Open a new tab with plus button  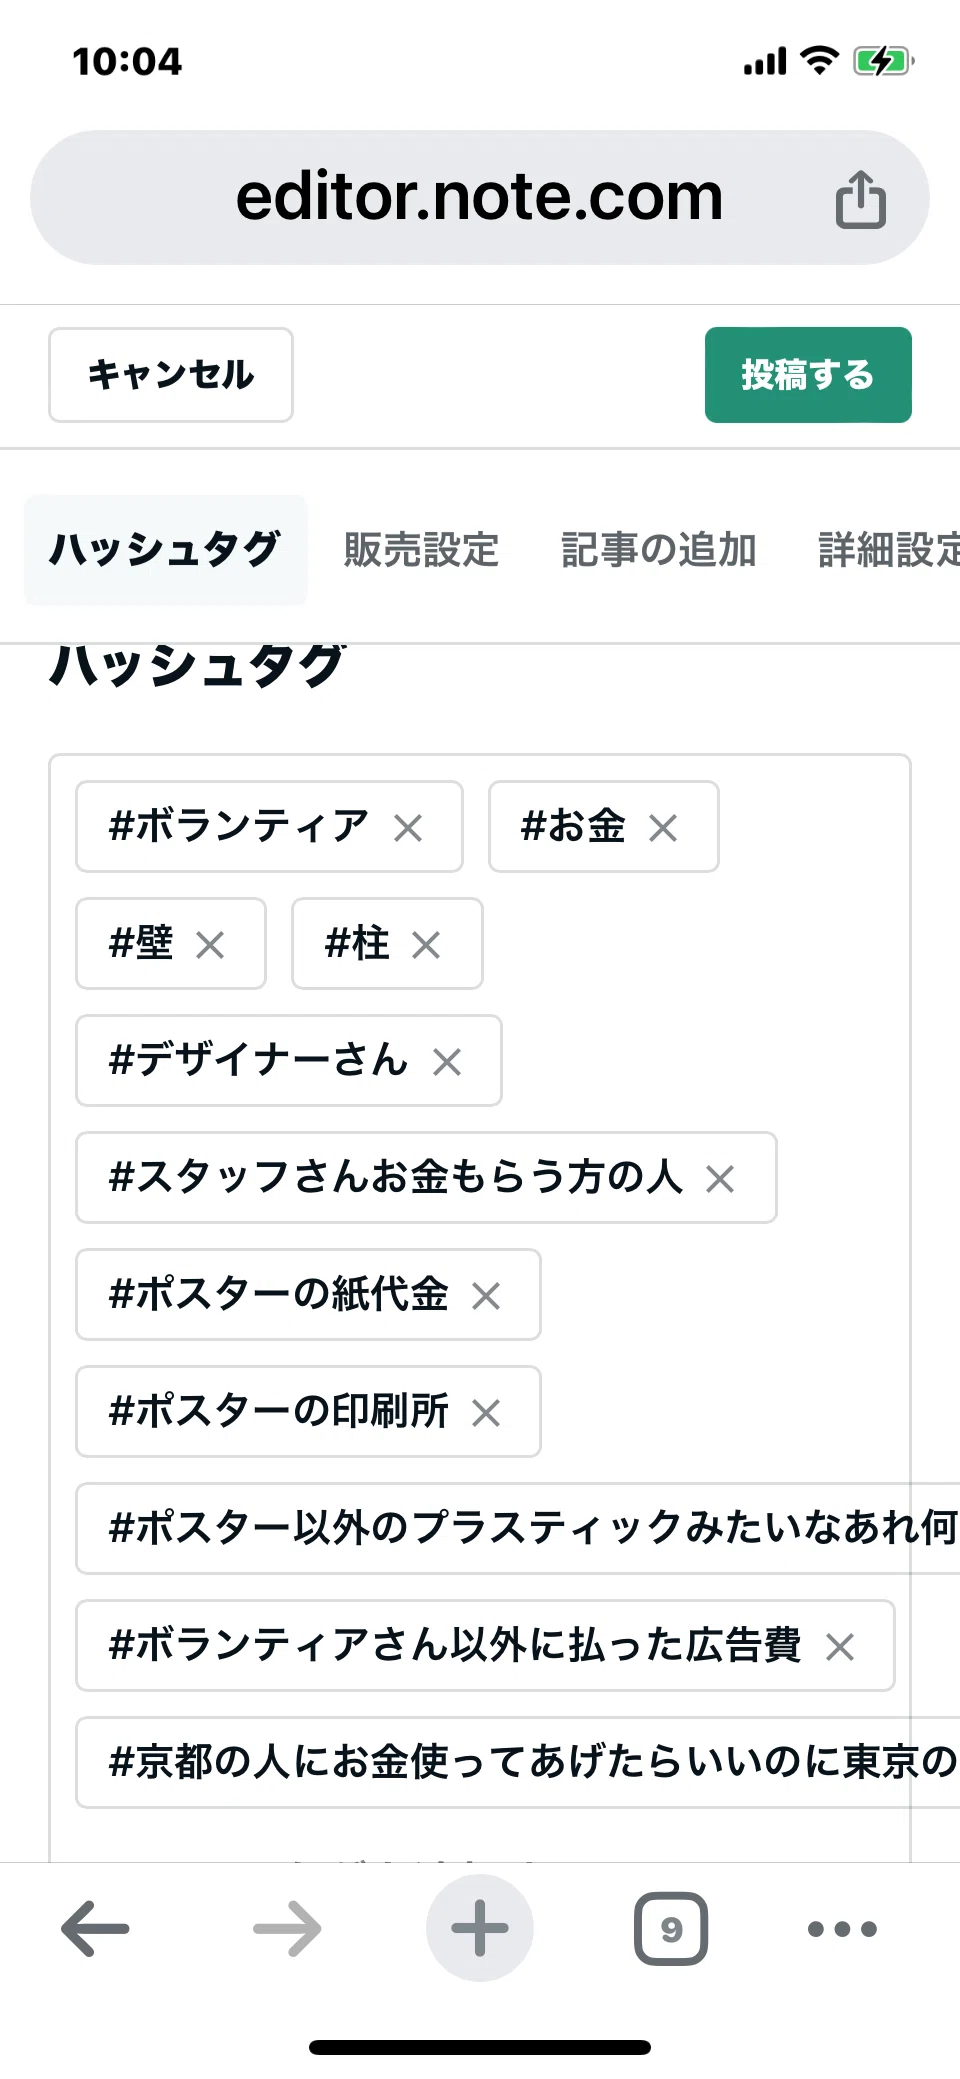[x=480, y=1928]
